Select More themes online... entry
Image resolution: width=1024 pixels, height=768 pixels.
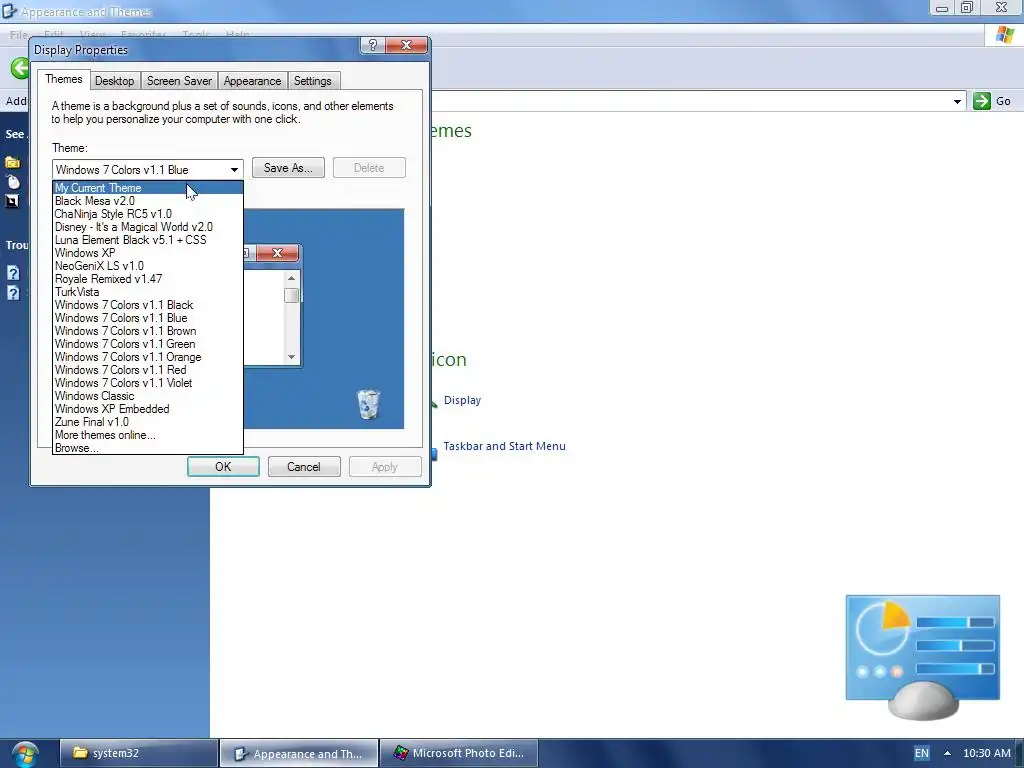(148, 435)
